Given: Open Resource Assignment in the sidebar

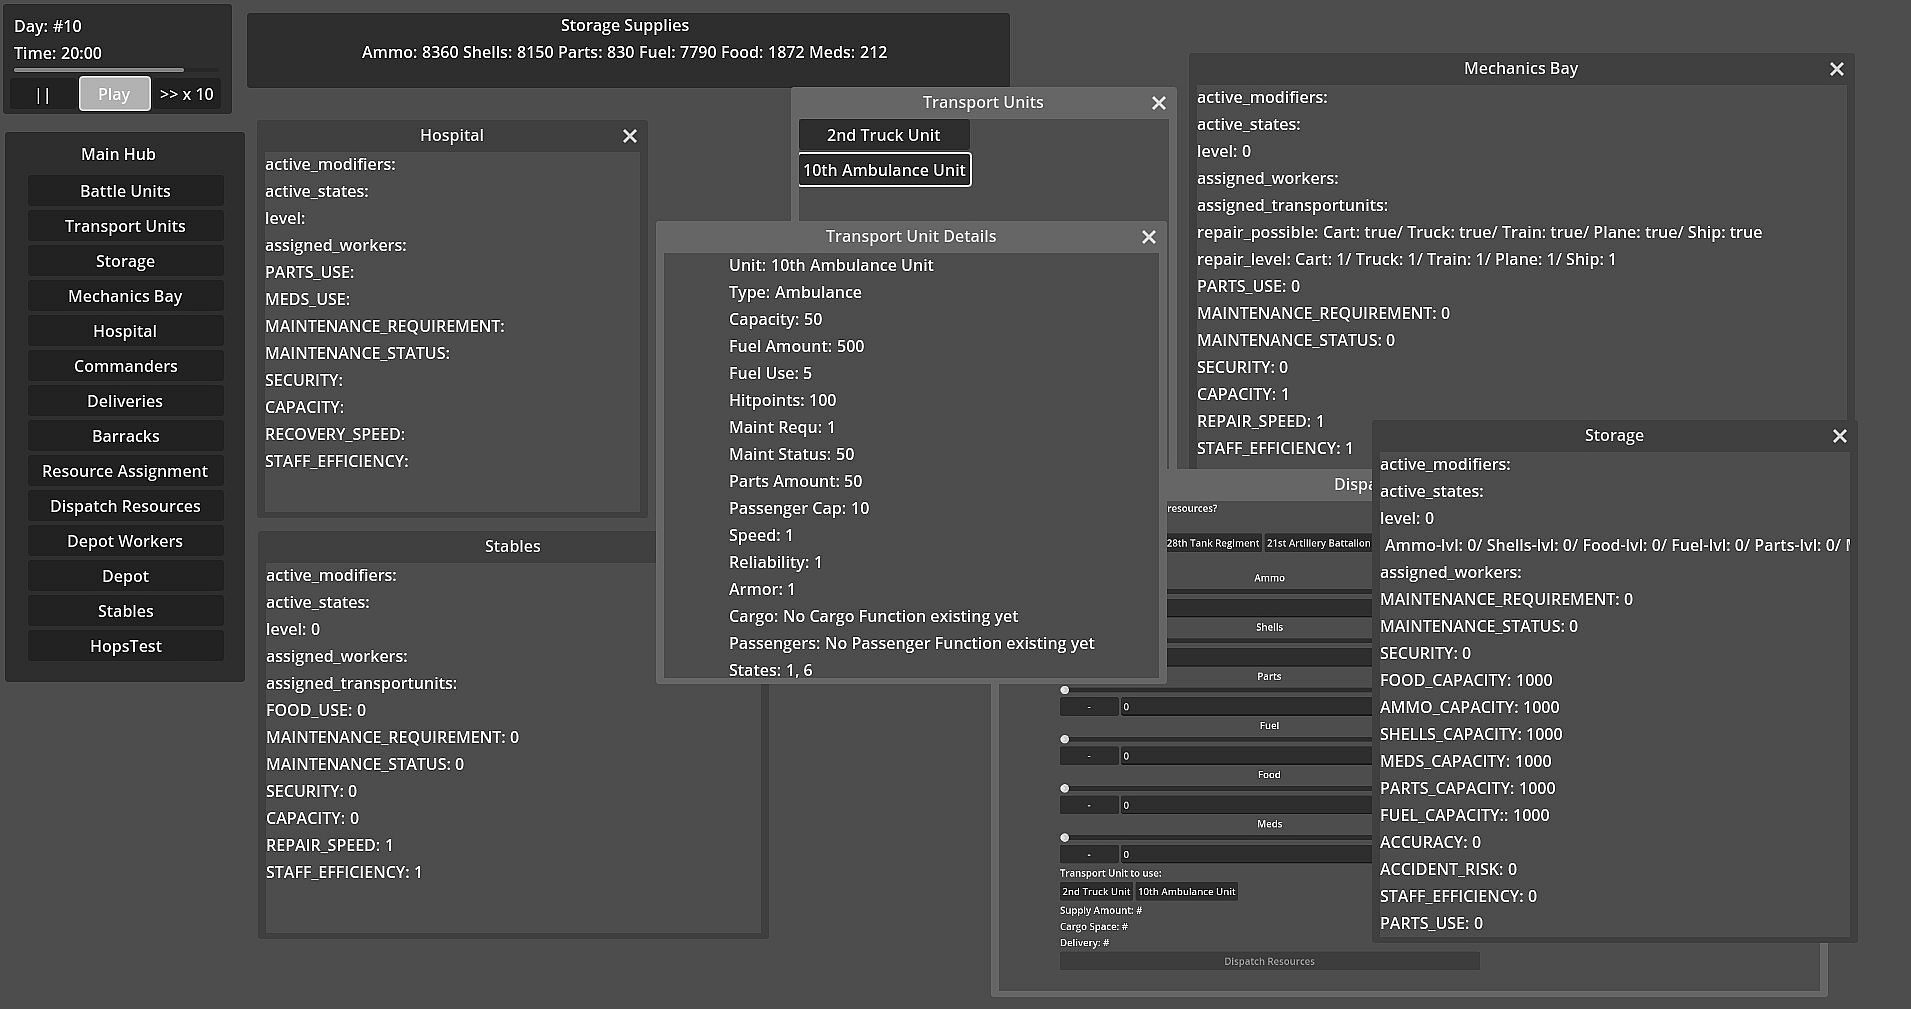Looking at the screenshot, I should [x=125, y=471].
